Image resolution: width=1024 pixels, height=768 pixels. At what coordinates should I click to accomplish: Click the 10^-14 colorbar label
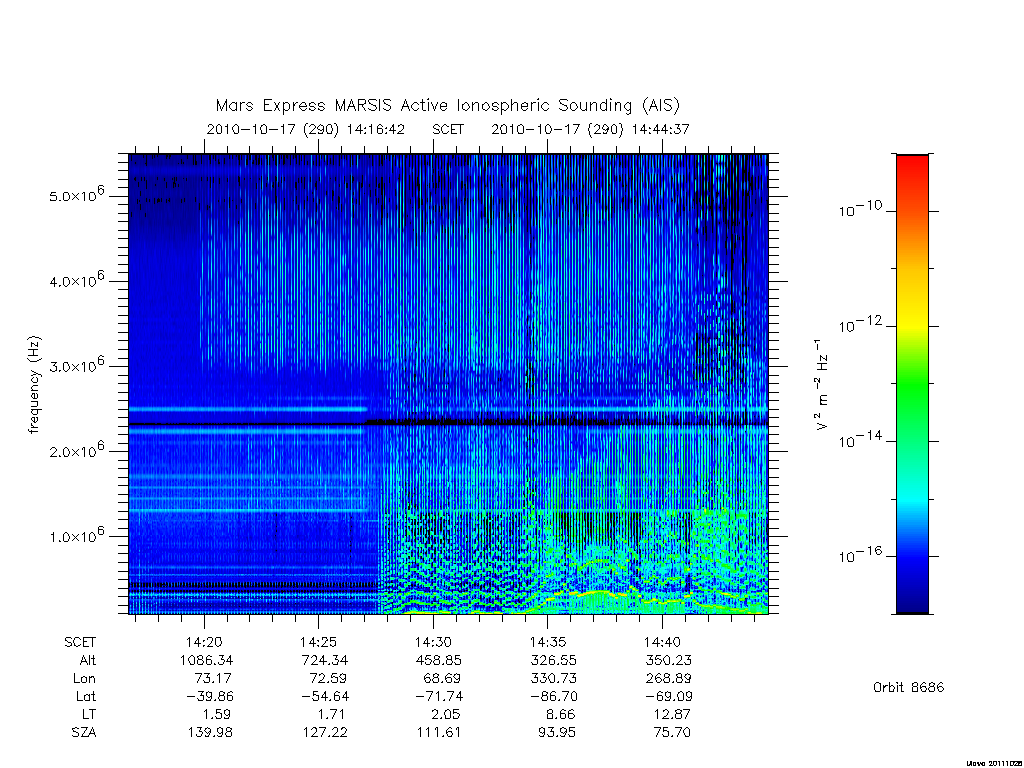point(860,440)
